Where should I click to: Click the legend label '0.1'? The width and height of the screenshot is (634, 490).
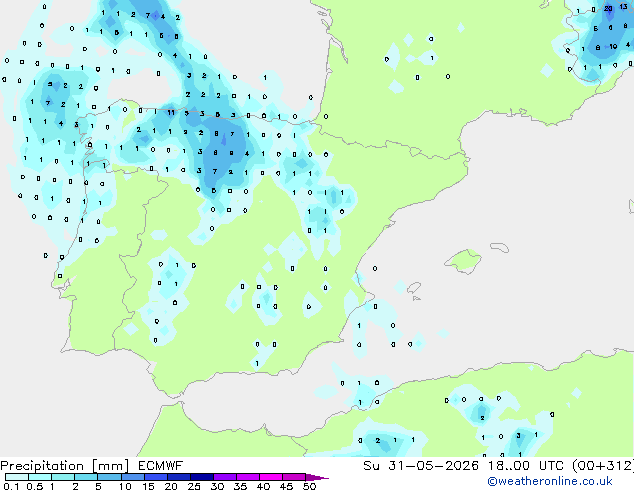(x=11, y=486)
